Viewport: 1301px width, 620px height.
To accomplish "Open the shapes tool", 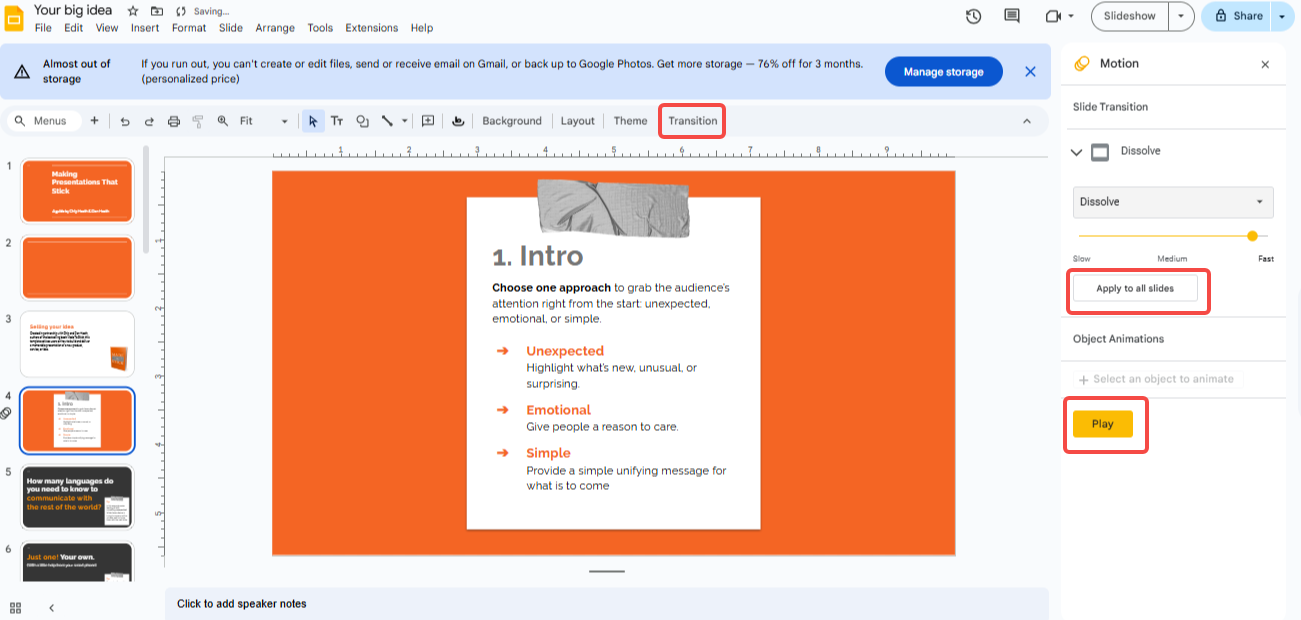I will [x=362, y=120].
